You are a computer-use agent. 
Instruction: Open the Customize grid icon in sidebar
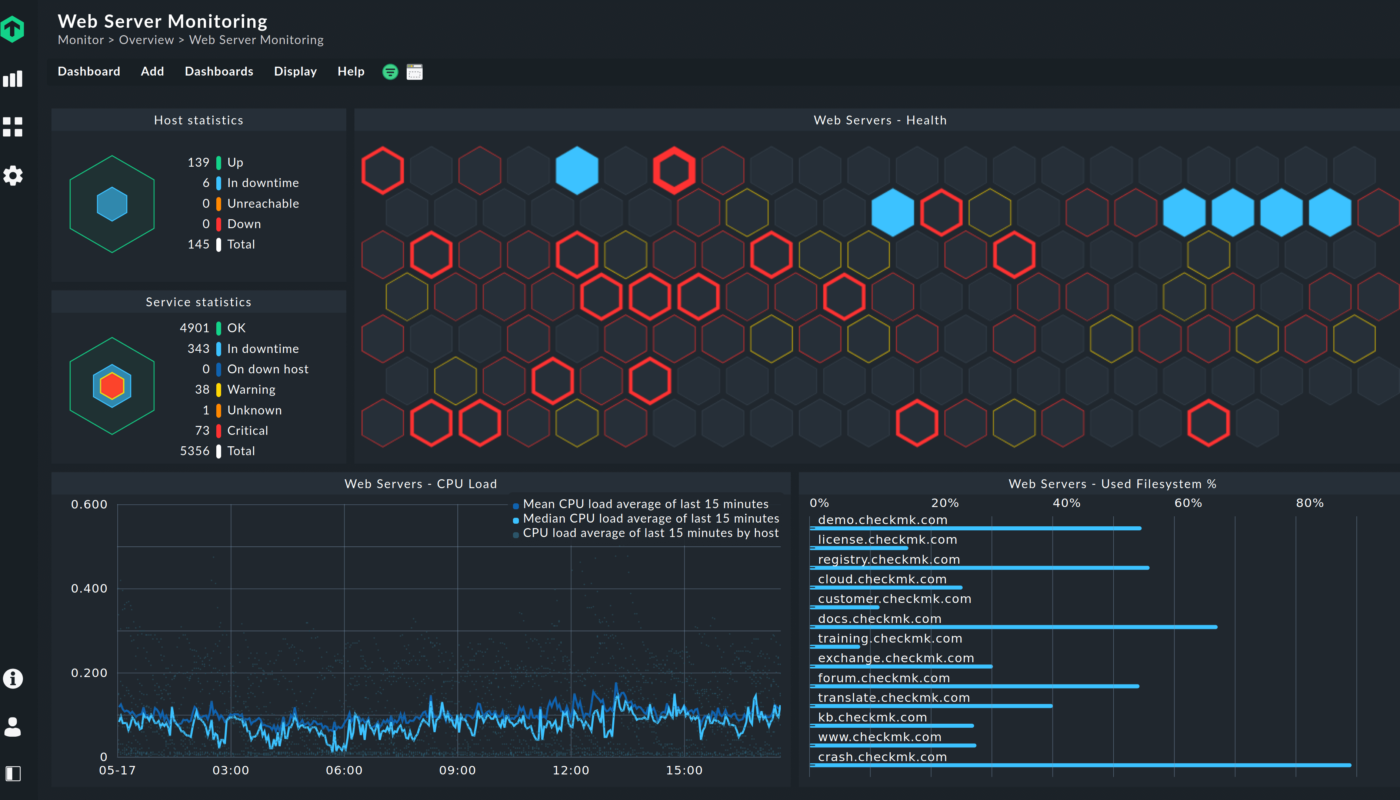pos(12,127)
